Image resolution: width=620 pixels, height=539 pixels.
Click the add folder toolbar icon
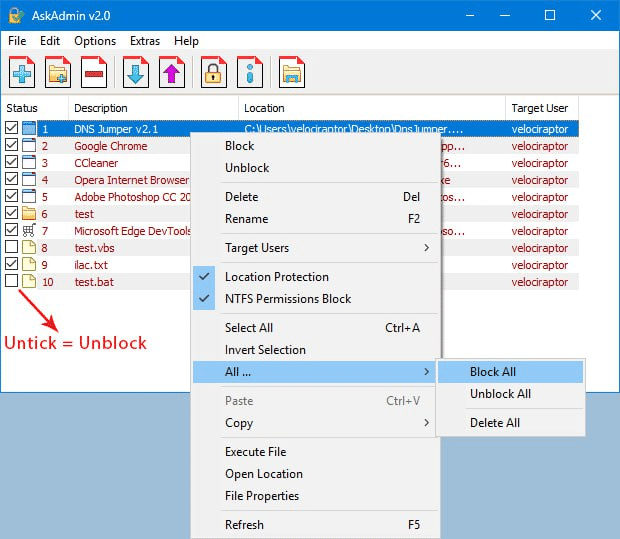(59, 72)
